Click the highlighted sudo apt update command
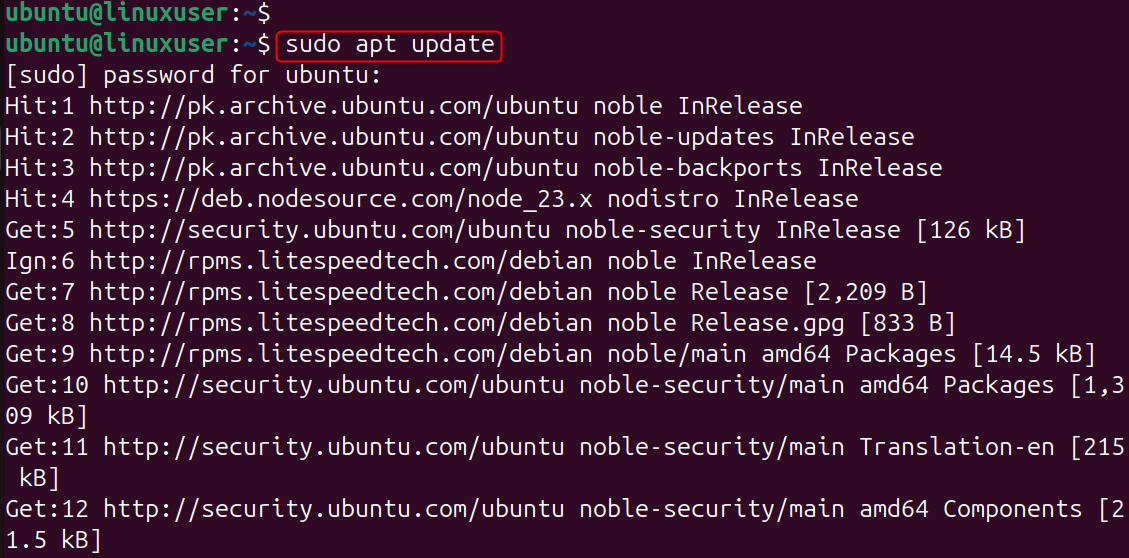 coord(389,45)
